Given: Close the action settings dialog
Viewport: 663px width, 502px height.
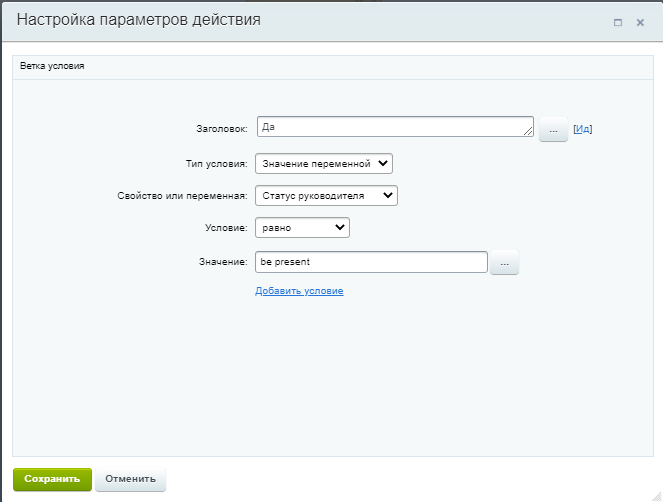Looking at the screenshot, I should [640, 22].
